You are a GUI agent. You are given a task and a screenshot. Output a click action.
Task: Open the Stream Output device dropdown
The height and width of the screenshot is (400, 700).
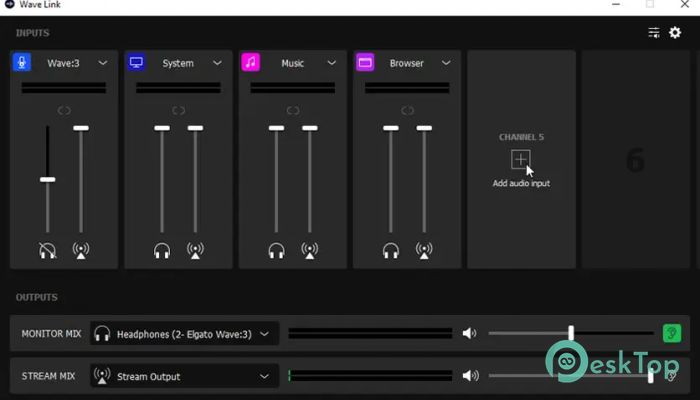coord(184,376)
